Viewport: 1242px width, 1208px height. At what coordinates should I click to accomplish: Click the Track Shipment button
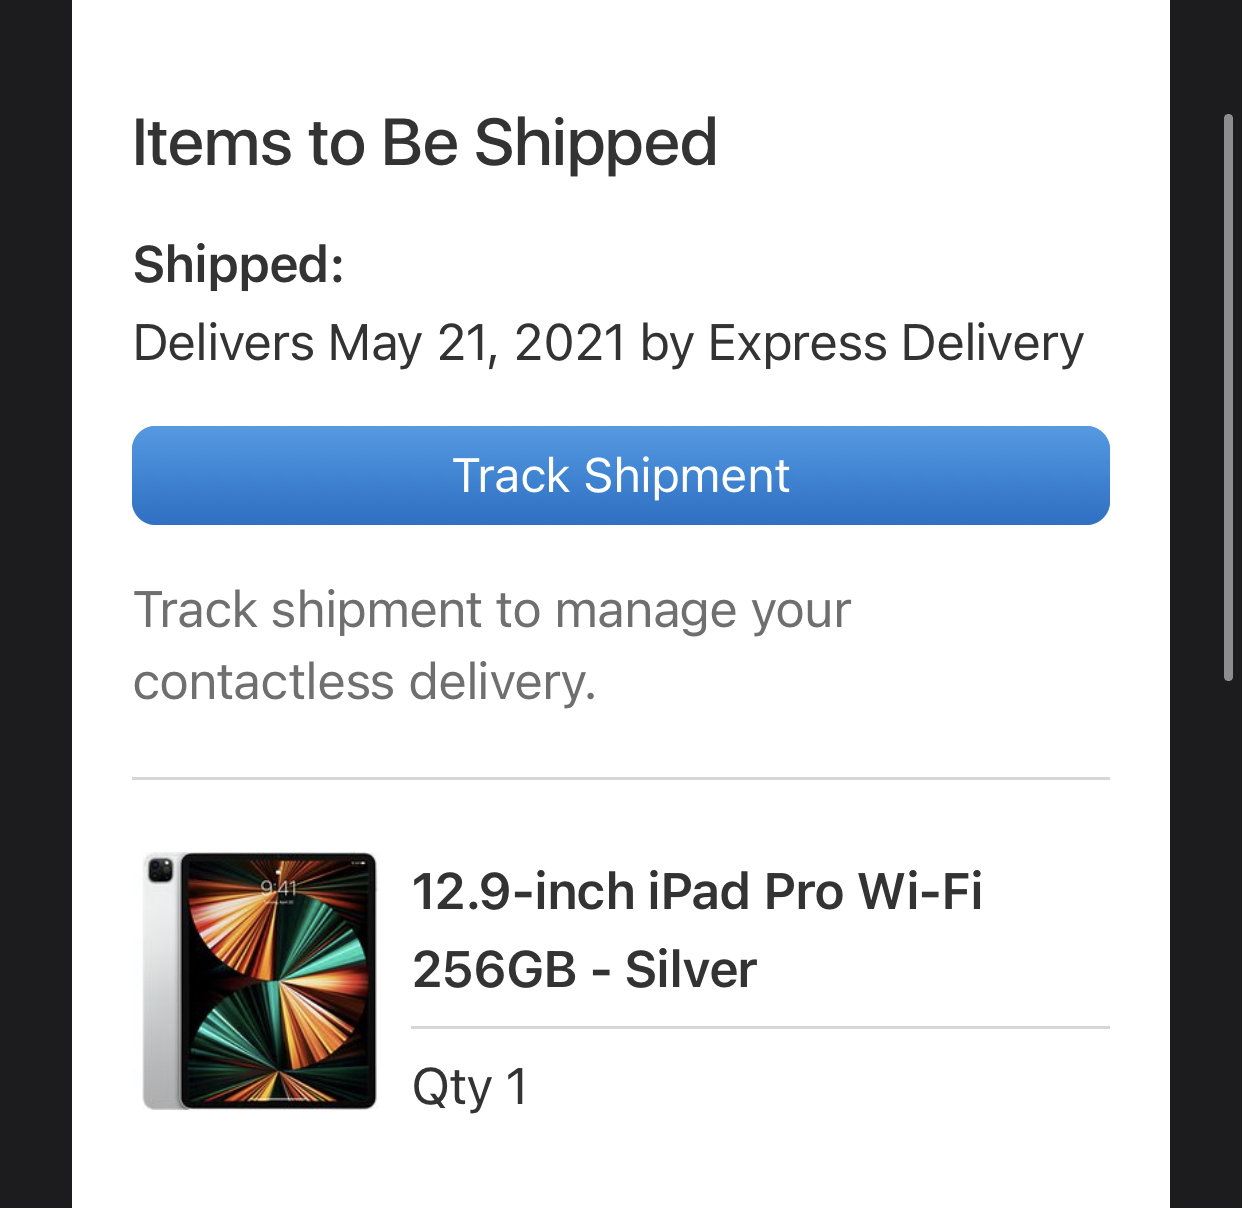(620, 476)
